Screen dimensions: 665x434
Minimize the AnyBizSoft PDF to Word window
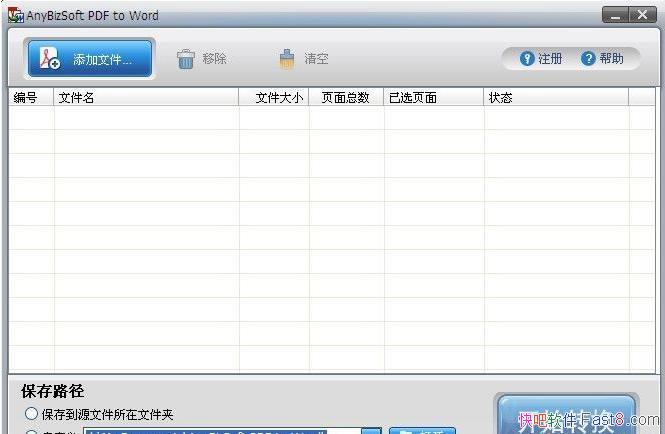615,15
